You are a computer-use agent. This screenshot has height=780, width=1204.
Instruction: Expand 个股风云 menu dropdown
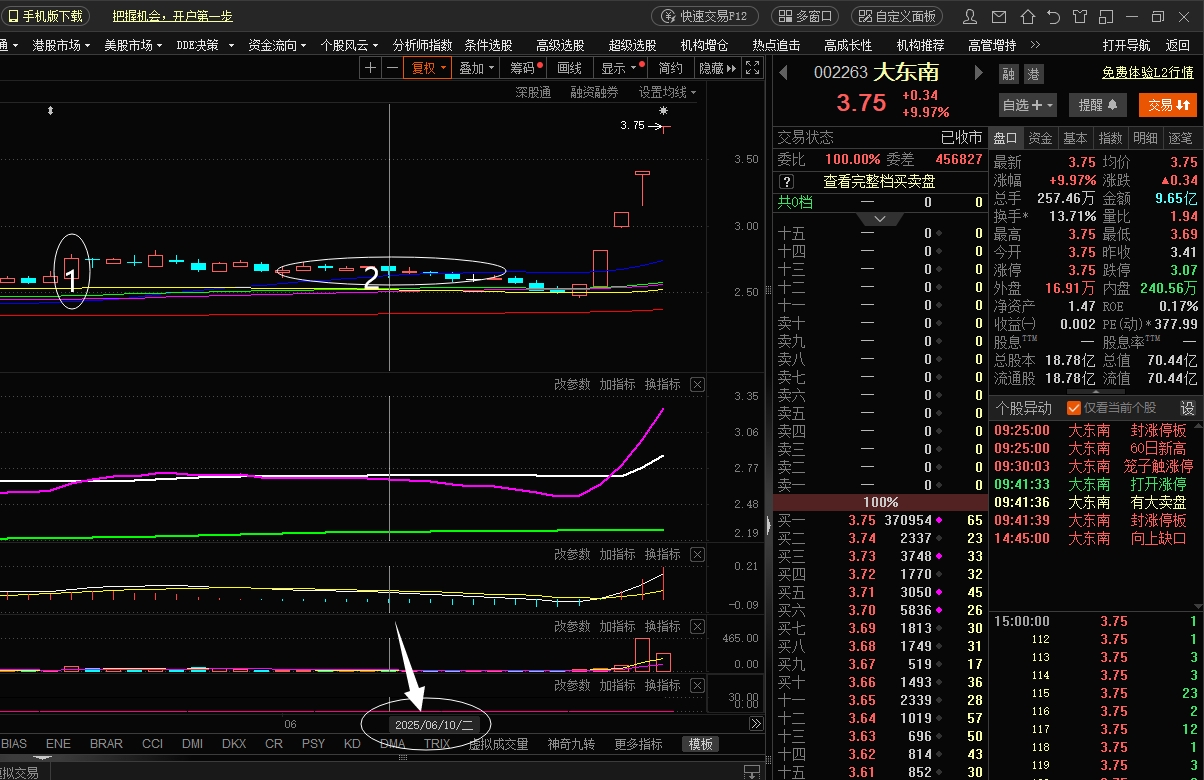350,45
